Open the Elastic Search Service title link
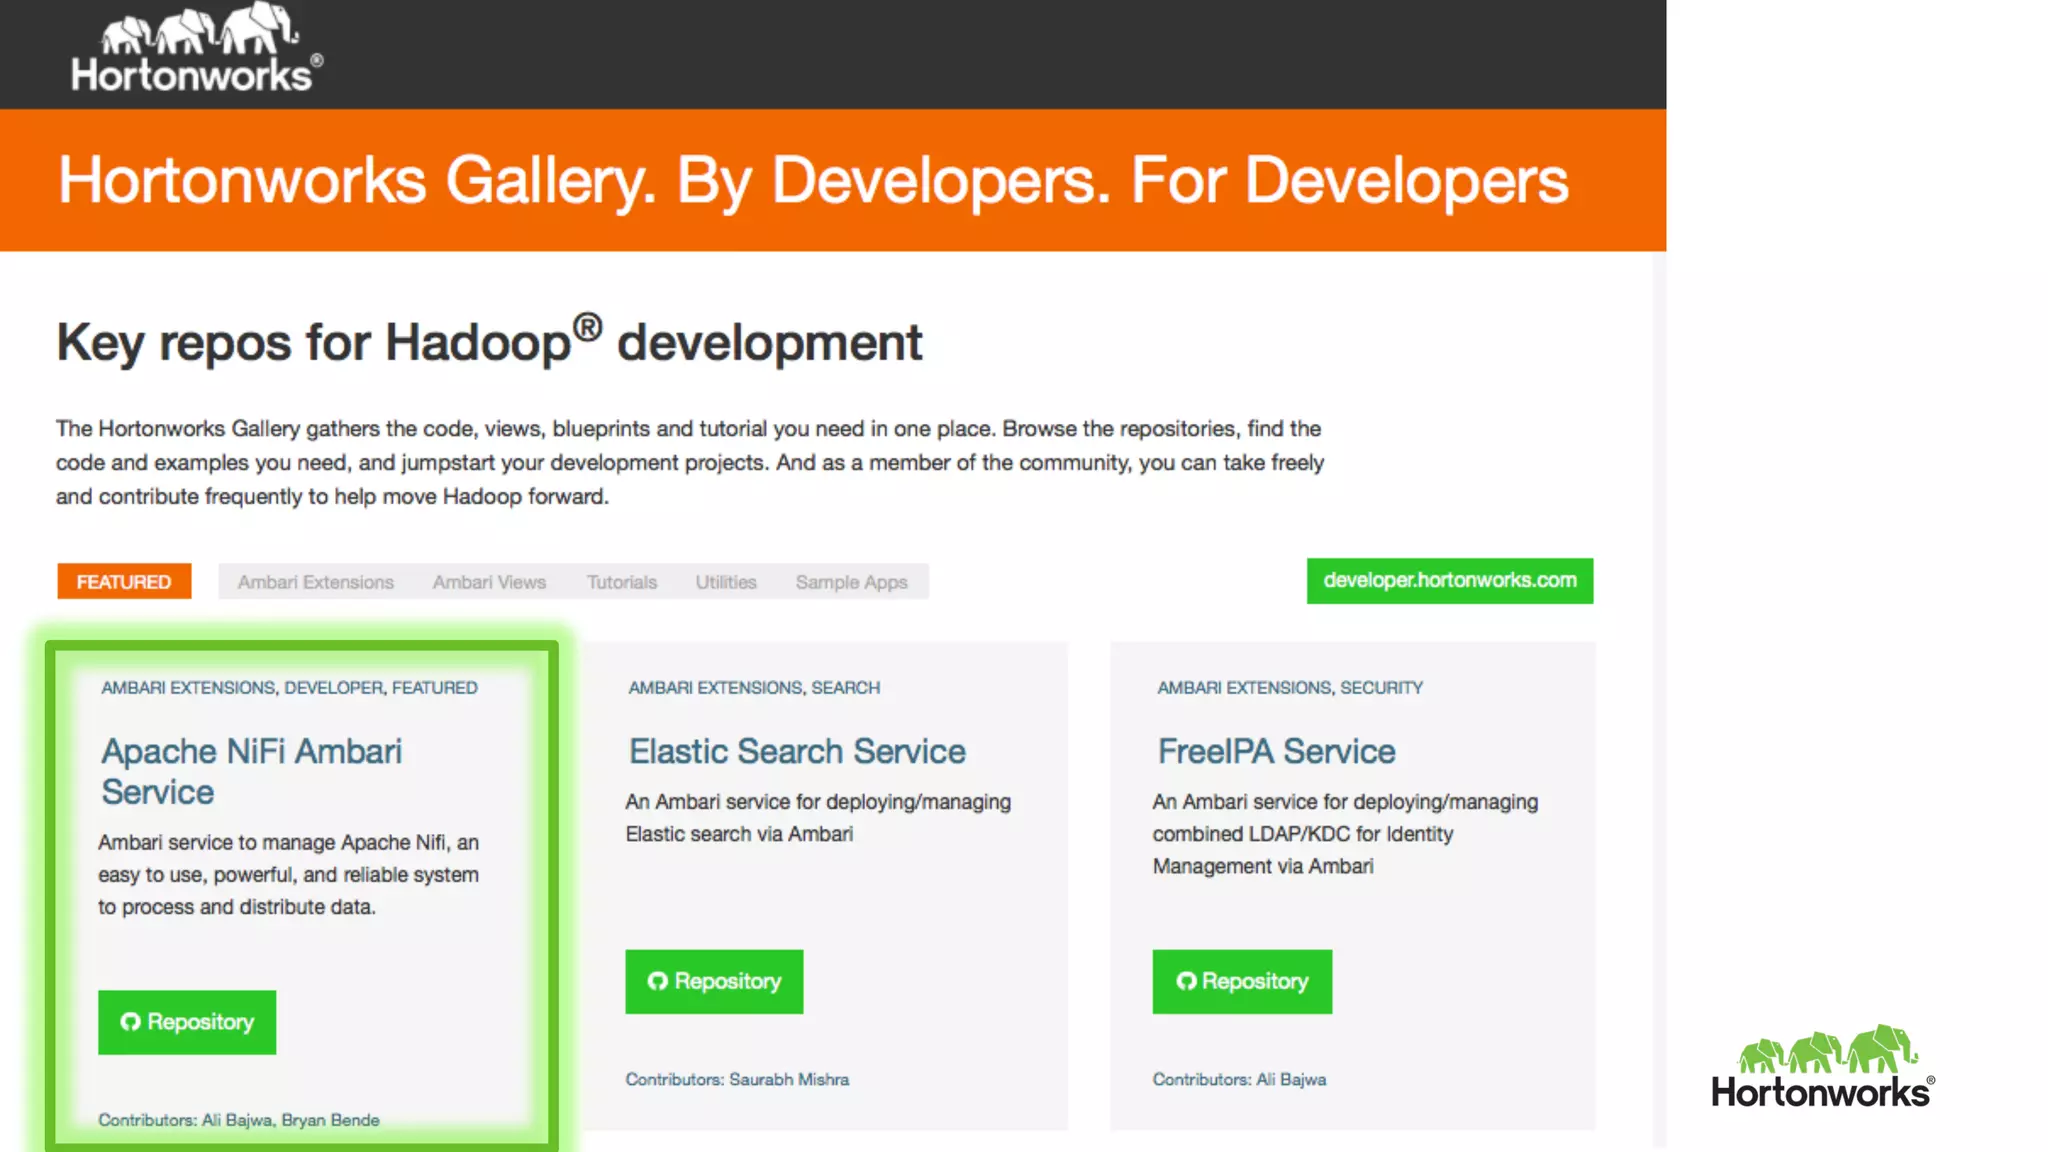This screenshot has width=2048, height=1152. [x=797, y=751]
